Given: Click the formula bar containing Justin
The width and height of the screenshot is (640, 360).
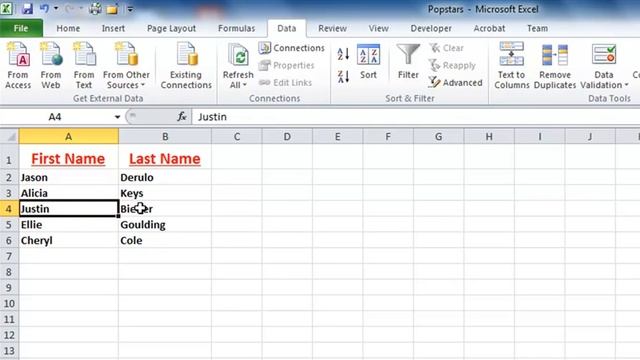Looking at the screenshot, I should [416, 117].
